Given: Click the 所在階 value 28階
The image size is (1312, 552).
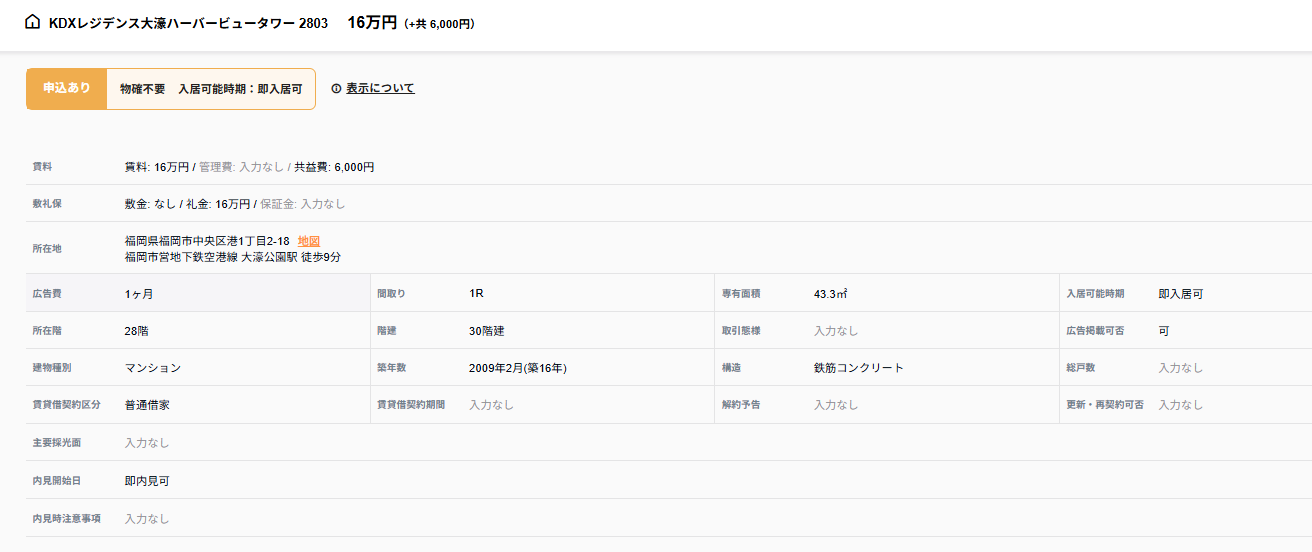Looking at the screenshot, I should tap(137, 331).
